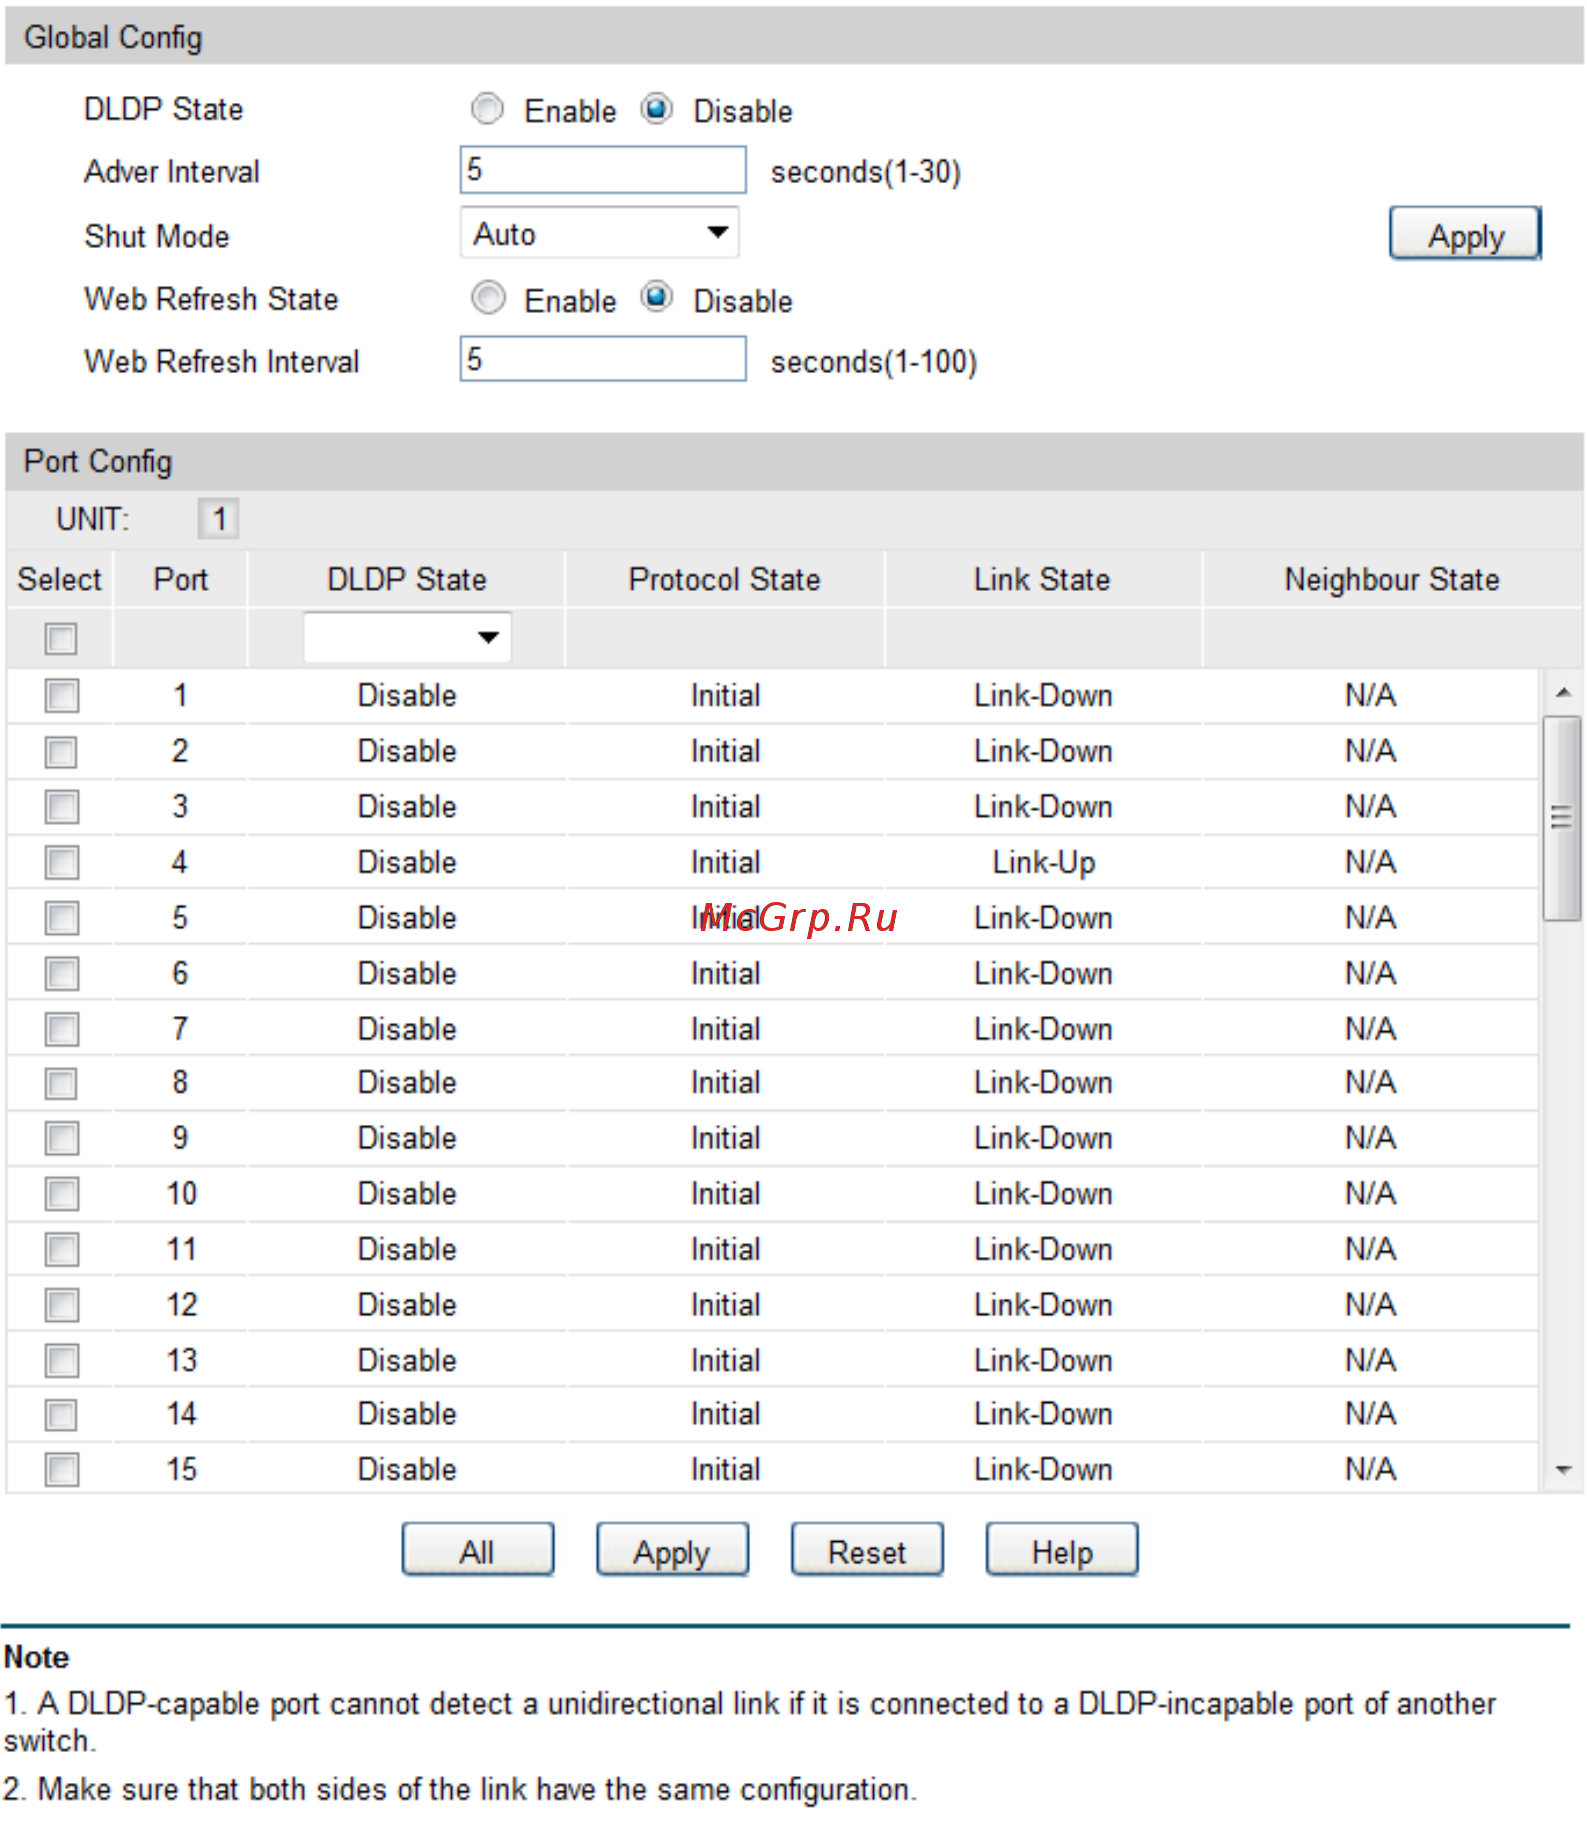Click Apply below the port table

tap(672, 1551)
